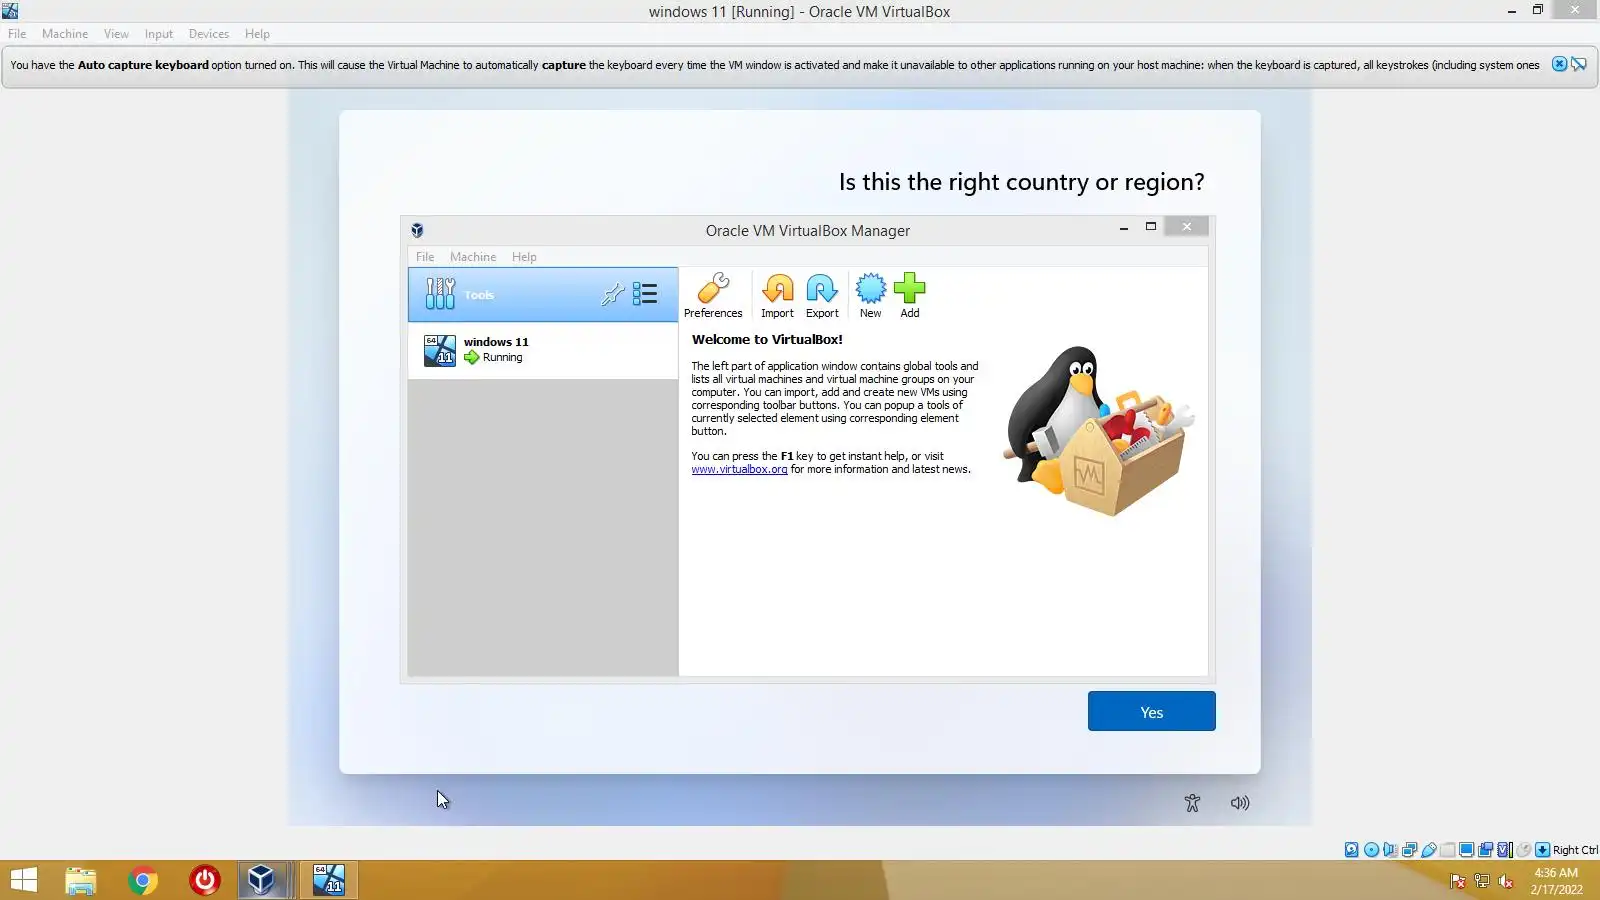The height and width of the screenshot is (900, 1600).
Task: Open the View menu
Action: 116,34
